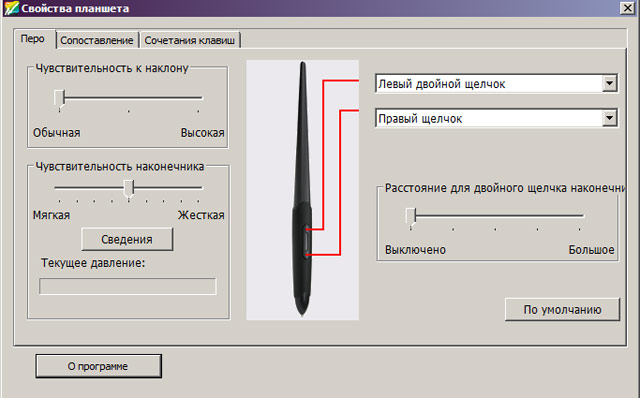Click the lower pen side button
This screenshot has width=640, height=398.
307,251
